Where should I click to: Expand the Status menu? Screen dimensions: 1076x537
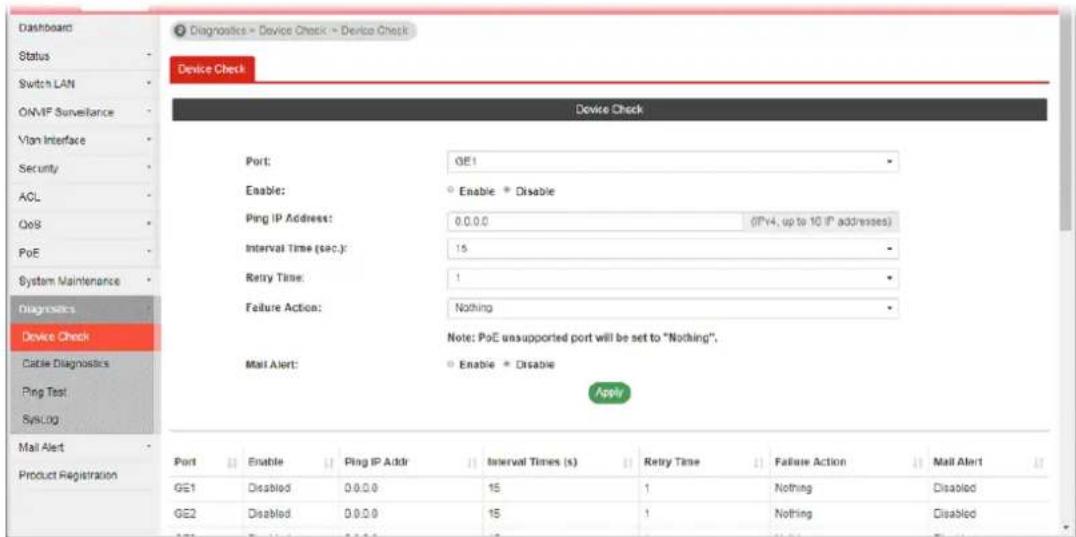pyautogui.click(x=86, y=56)
